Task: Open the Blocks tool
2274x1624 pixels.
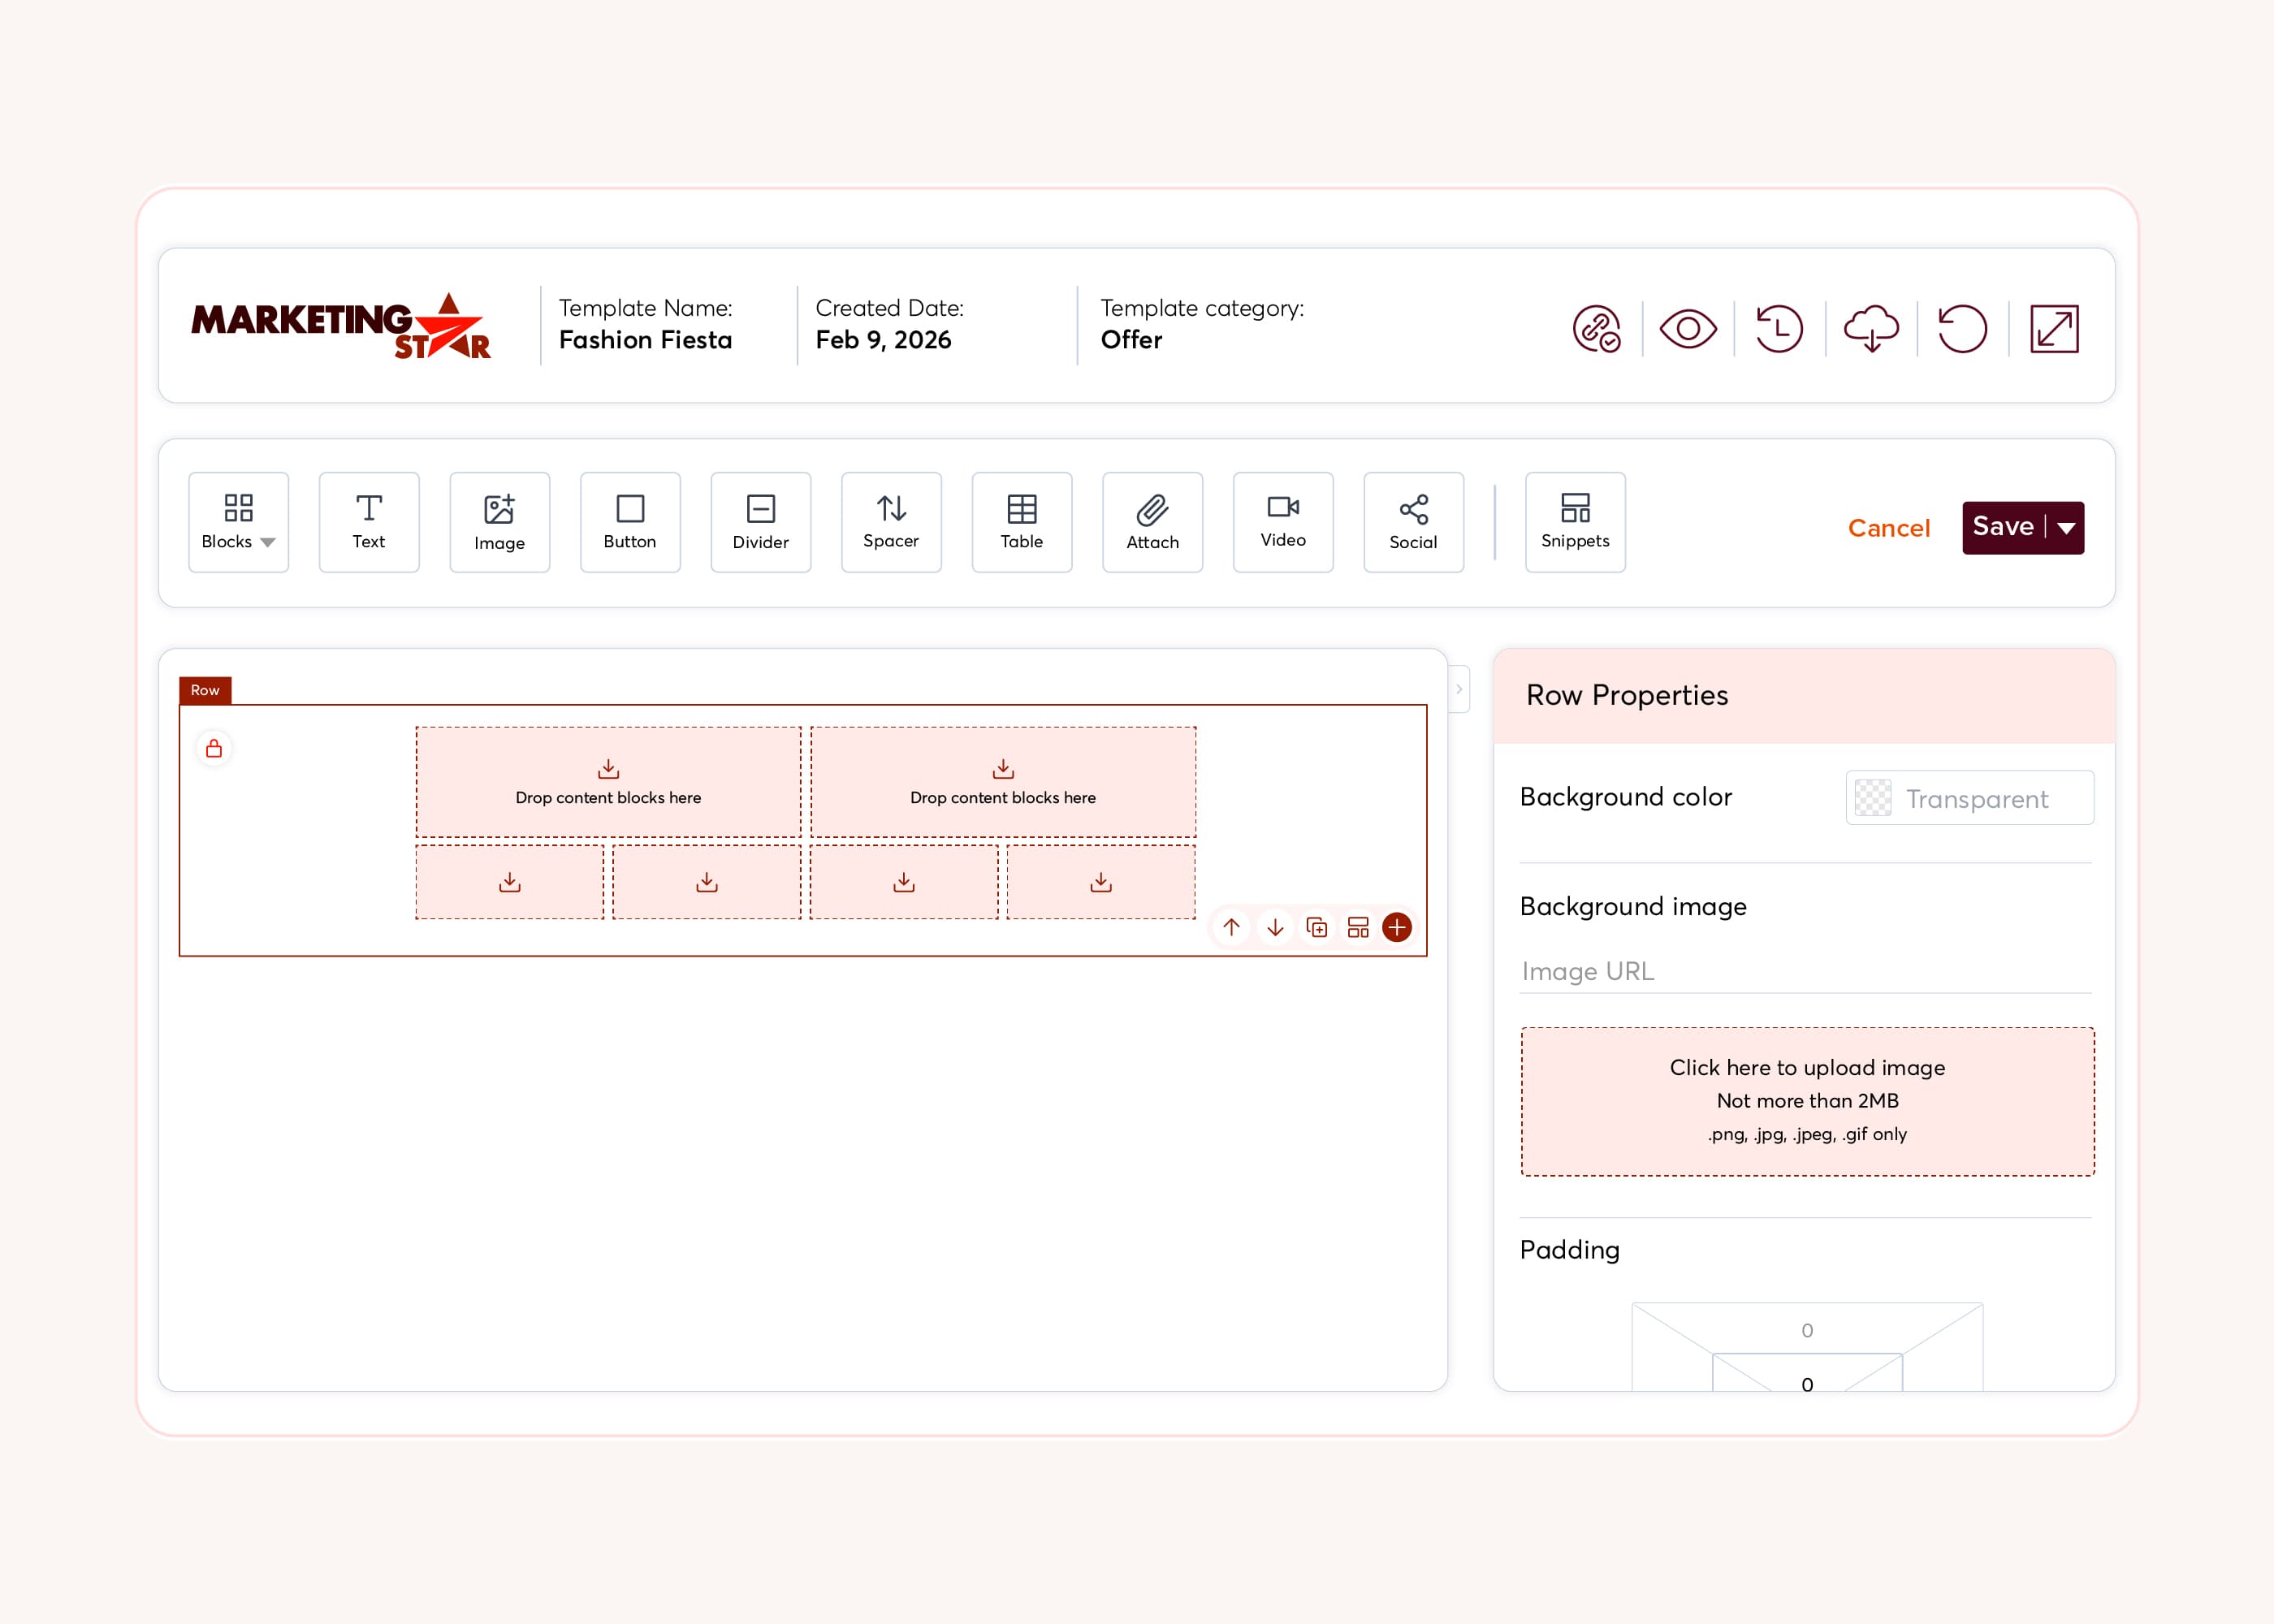Action: [x=238, y=522]
